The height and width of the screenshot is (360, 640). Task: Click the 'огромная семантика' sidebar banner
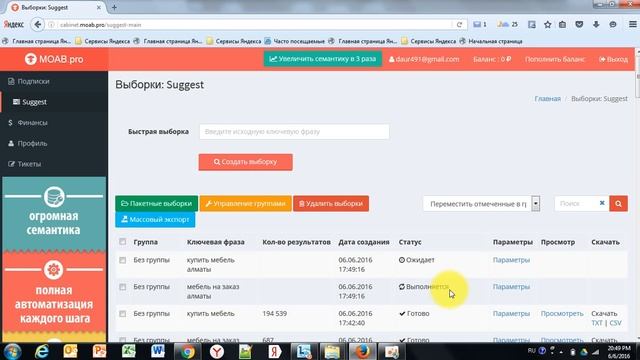(54, 214)
